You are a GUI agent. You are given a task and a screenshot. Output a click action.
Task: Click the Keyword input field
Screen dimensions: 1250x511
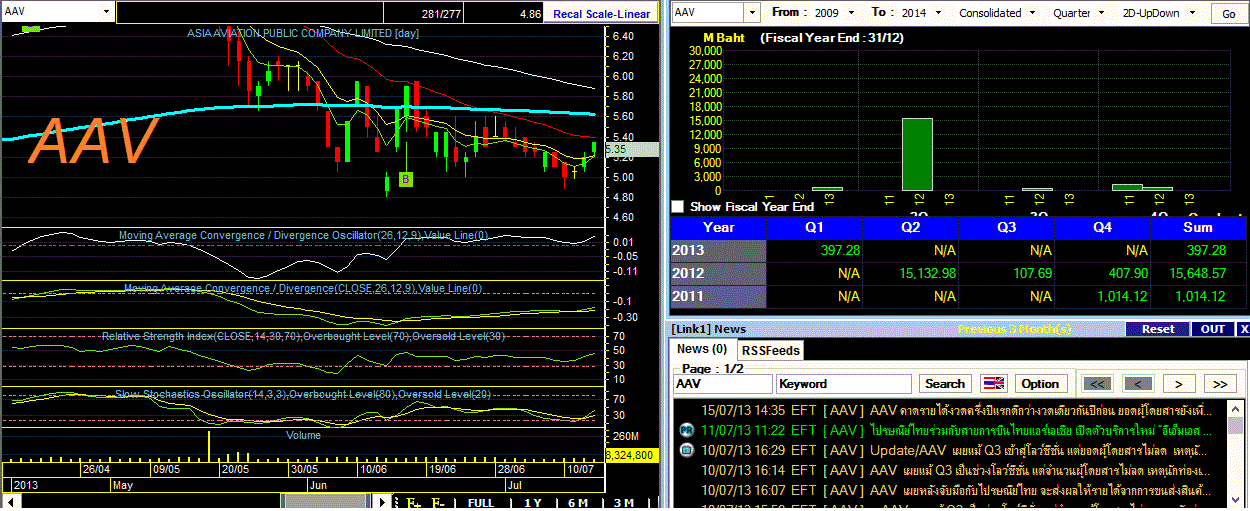(x=844, y=384)
